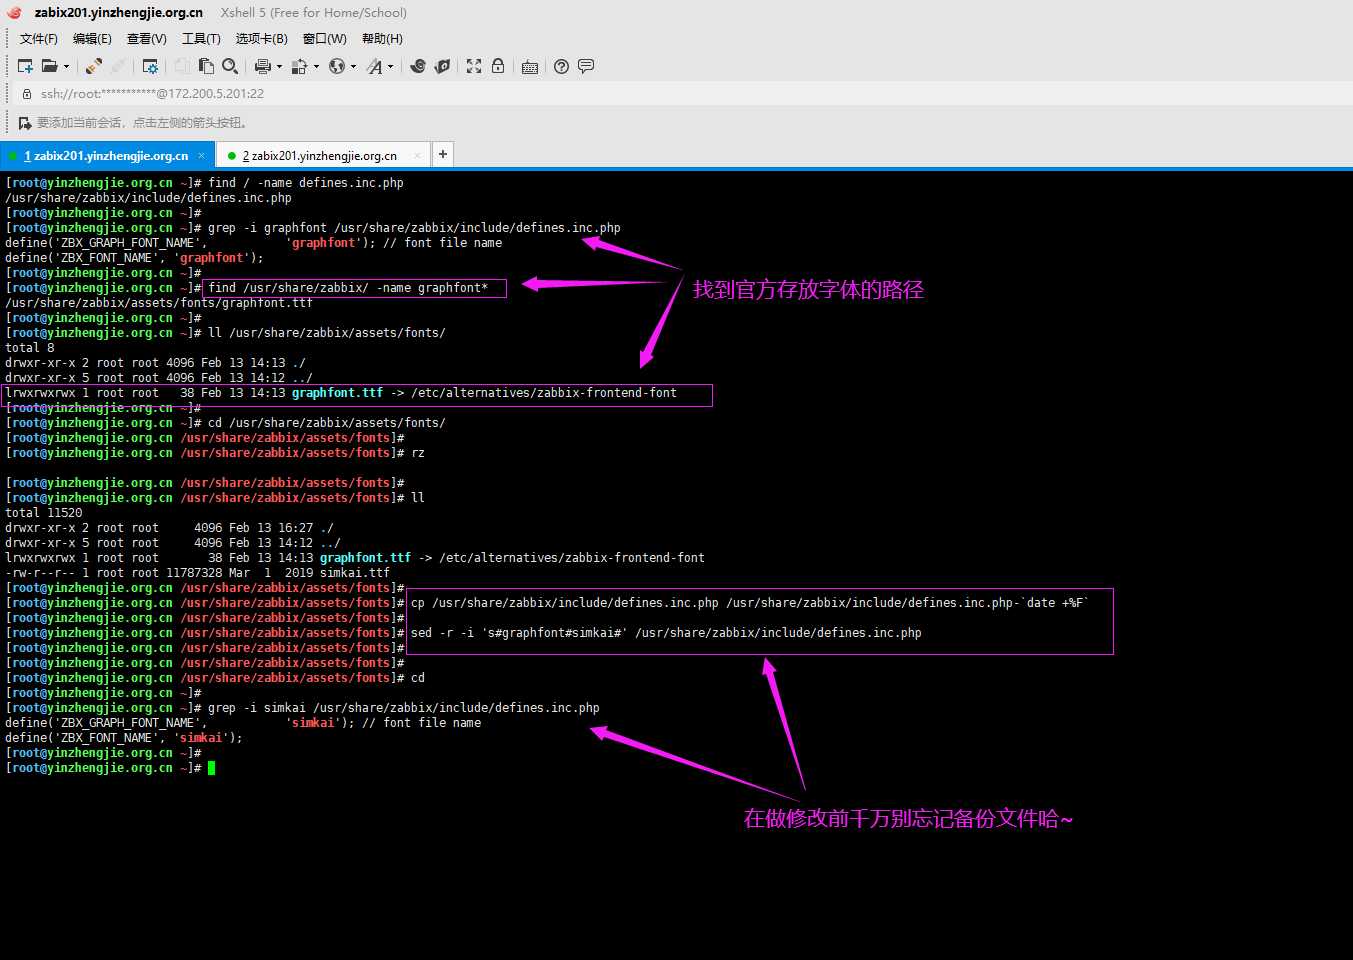Click the Print icon
The width and height of the screenshot is (1353, 960).
(x=262, y=66)
